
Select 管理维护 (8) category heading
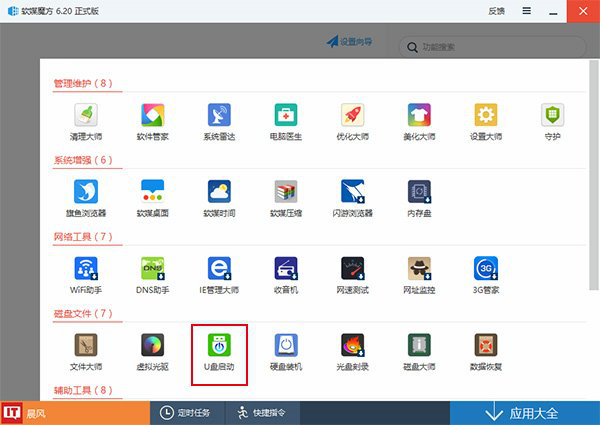pyautogui.click(x=83, y=83)
